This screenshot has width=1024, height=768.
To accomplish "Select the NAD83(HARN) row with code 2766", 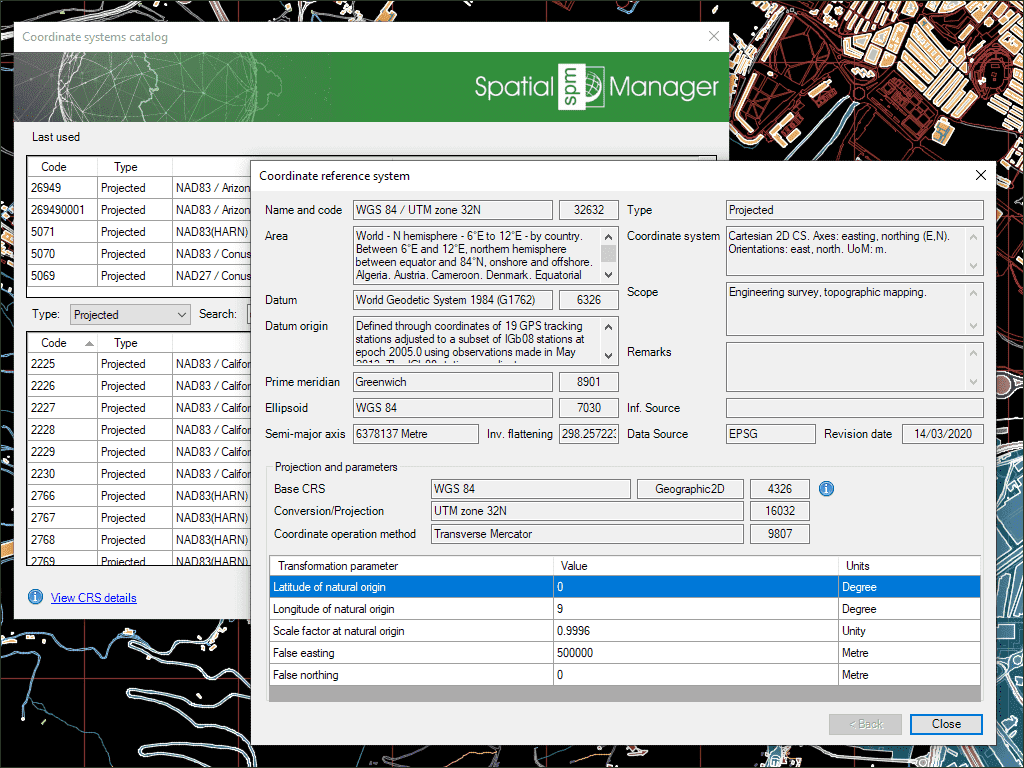I will [x=60, y=495].
